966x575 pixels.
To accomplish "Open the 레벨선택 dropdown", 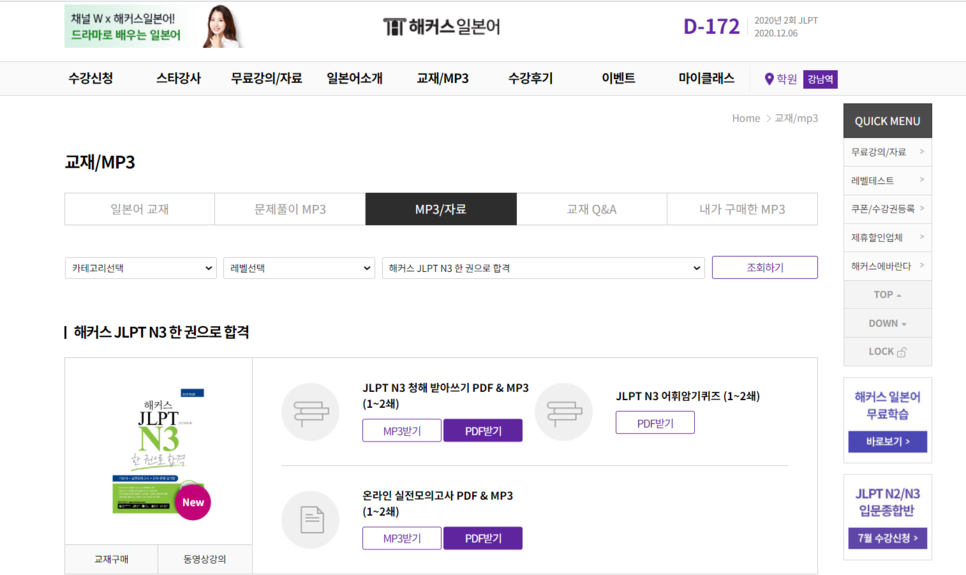I will pos(299,268).
